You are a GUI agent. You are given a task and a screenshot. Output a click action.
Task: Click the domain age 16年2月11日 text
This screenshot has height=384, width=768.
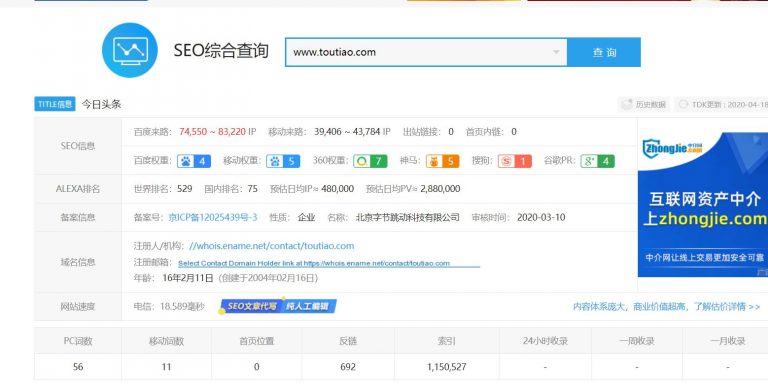(188, 278)
